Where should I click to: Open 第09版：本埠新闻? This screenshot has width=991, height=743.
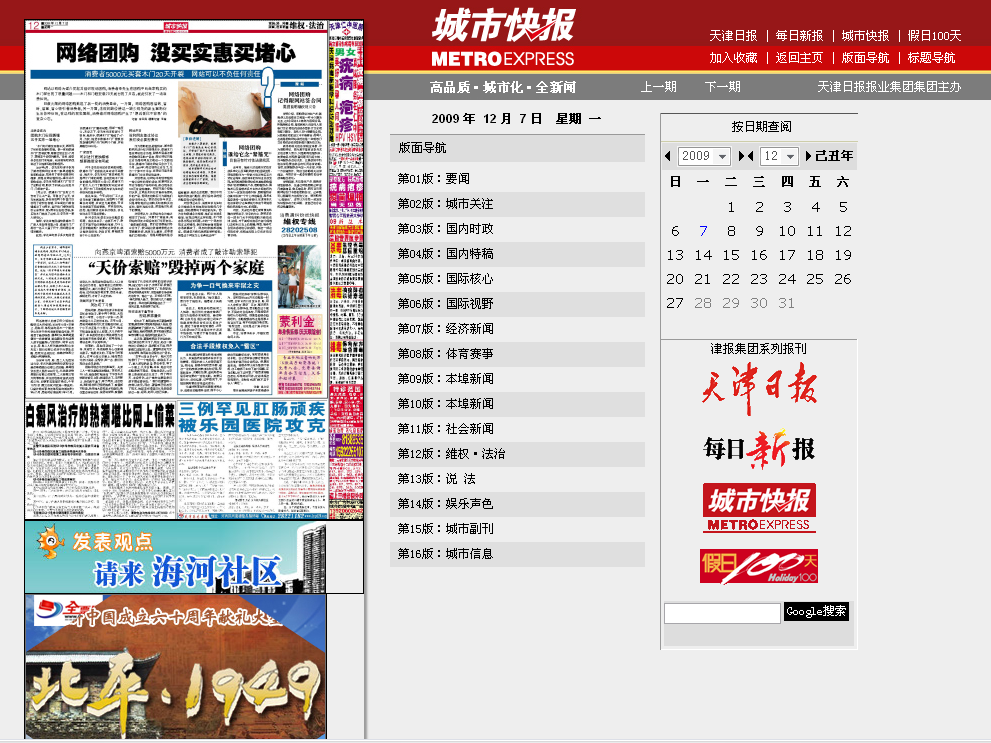click(445, 378)
